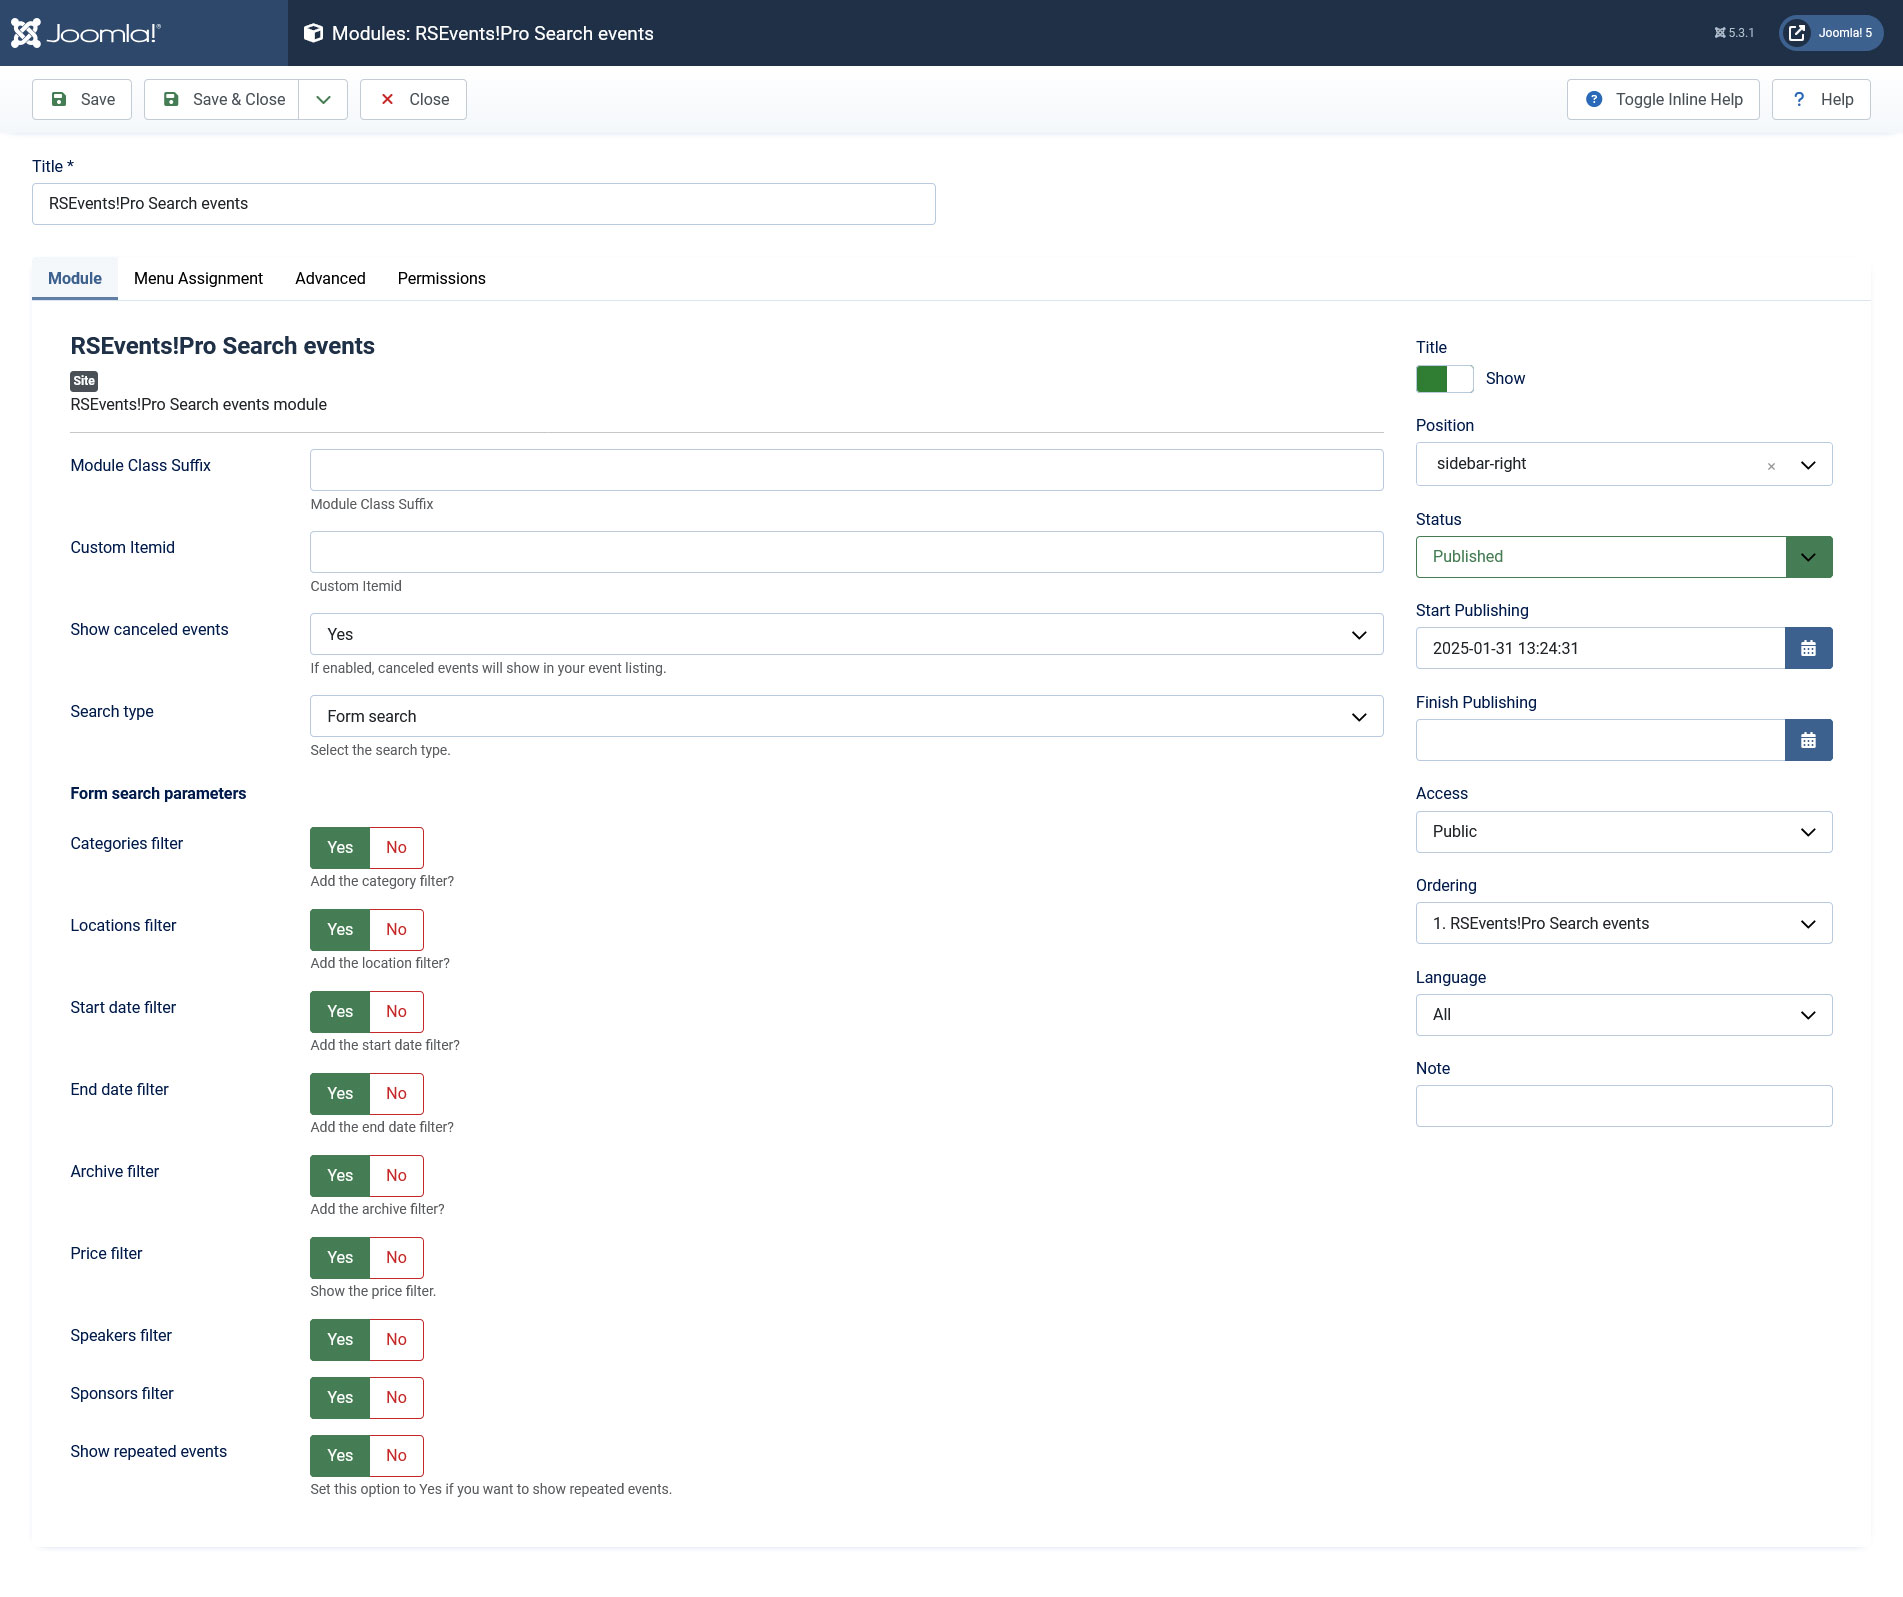Viewport: 1903px width, 1597px height.
Task: Click the module cube icon in header
Action: pyautogui.click(x=313, y=33)
